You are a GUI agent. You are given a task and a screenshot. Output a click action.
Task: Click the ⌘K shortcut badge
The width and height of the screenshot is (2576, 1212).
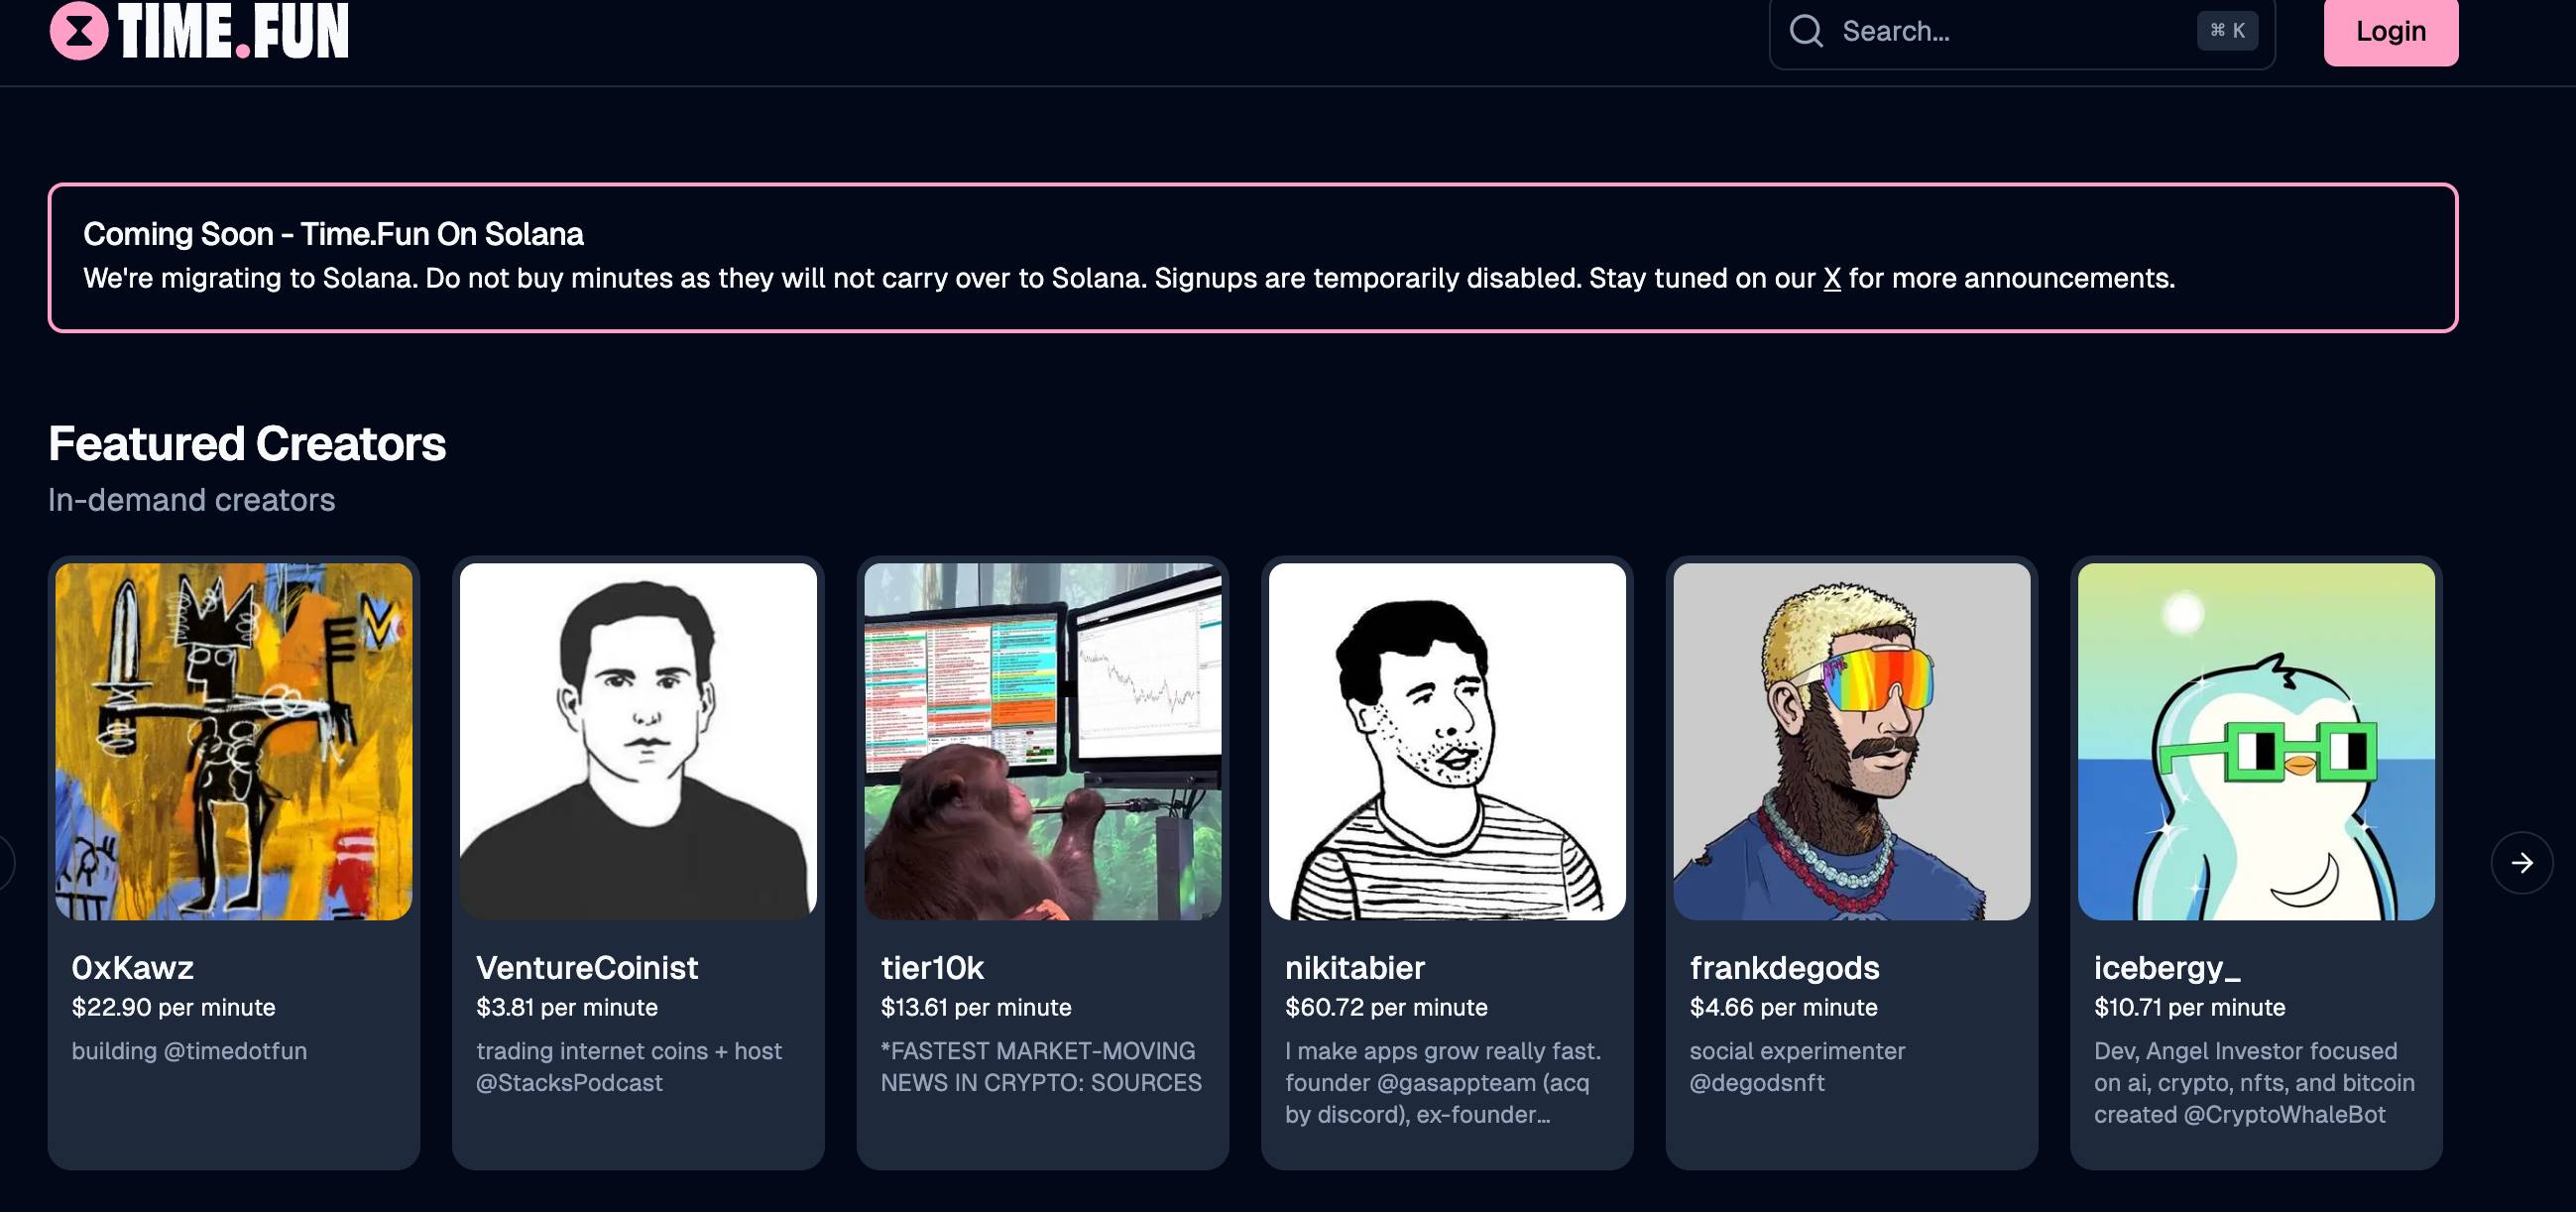2227,31
